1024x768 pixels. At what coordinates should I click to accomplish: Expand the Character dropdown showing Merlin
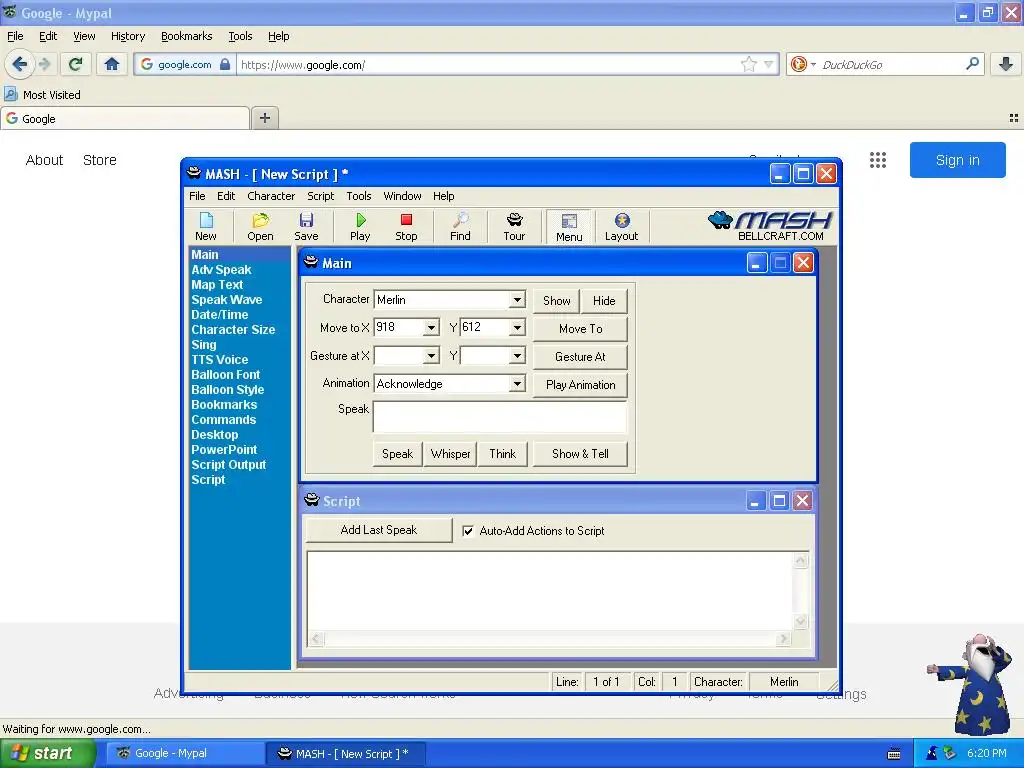[517, 300]
